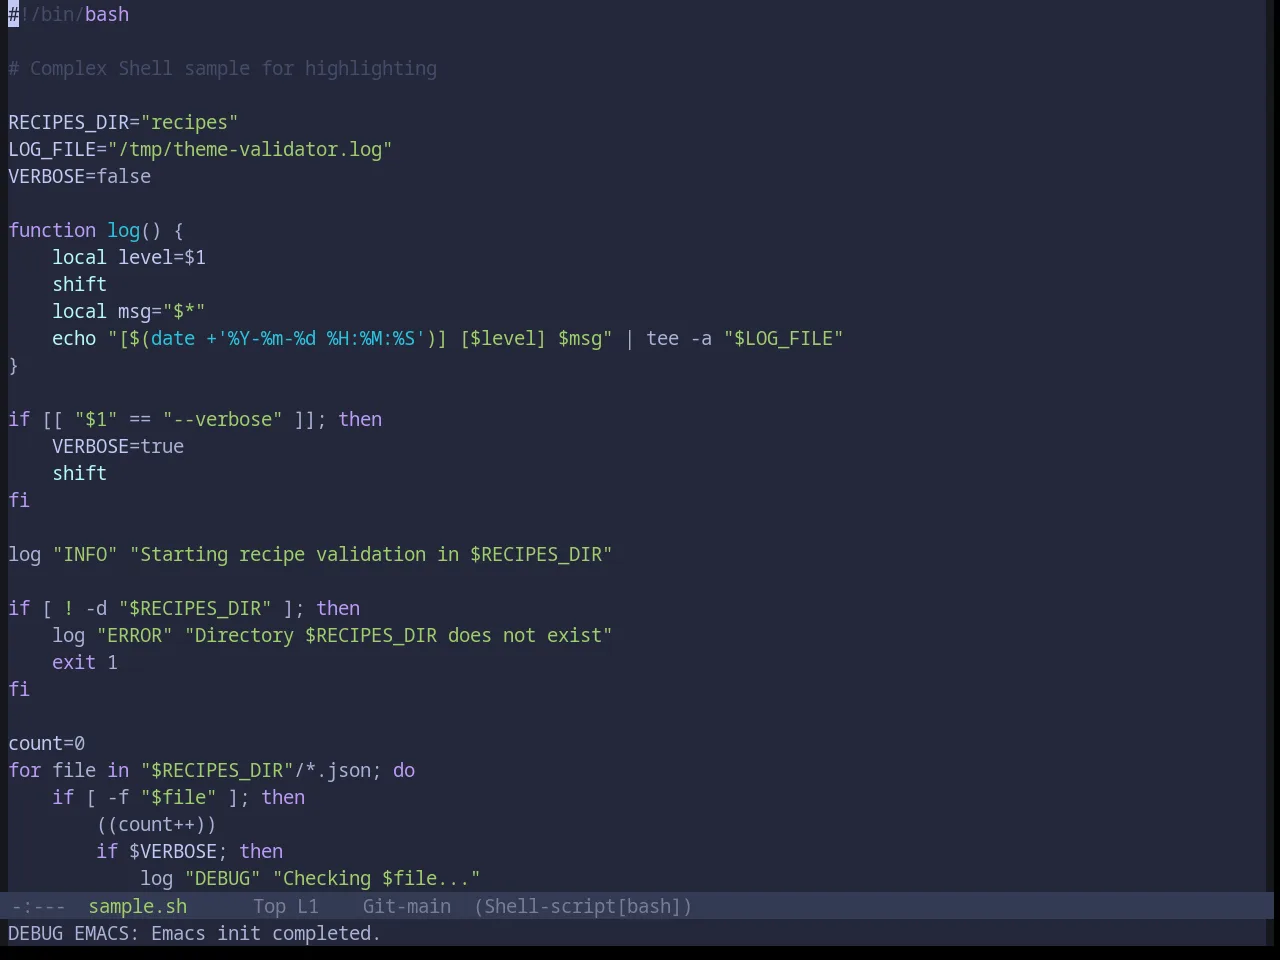The height and width of the screenshot is (960, 1280).
Task: Click 'shift' below VERBOSE=true
Action: point(80,473)
